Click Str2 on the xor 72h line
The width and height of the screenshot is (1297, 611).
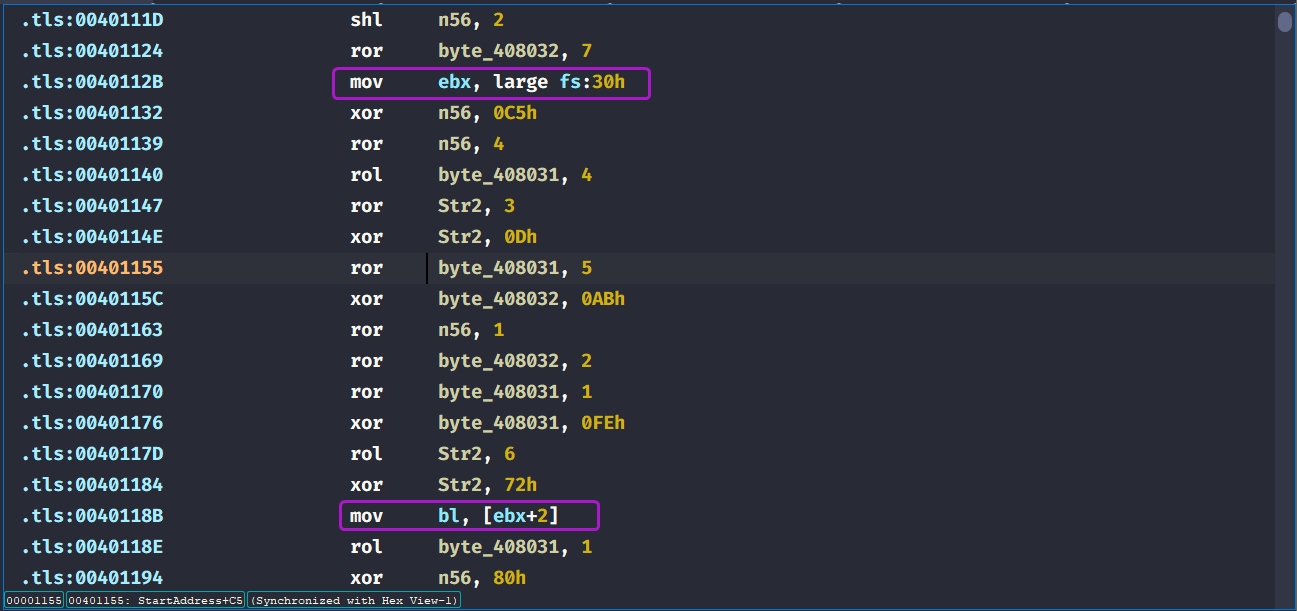pyautogui.click(x=458, y=485)
